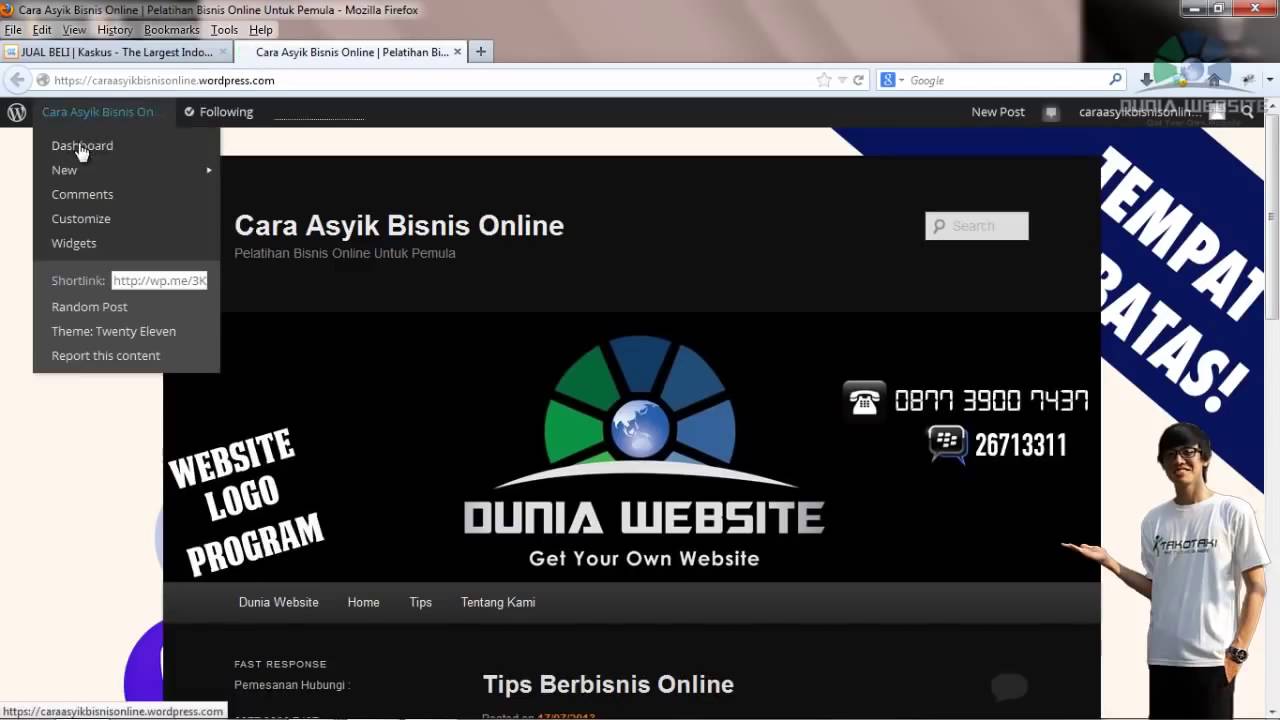1280x720 pixels.
Task: Click the Shortlink URL field
Action: pos(159,281)
